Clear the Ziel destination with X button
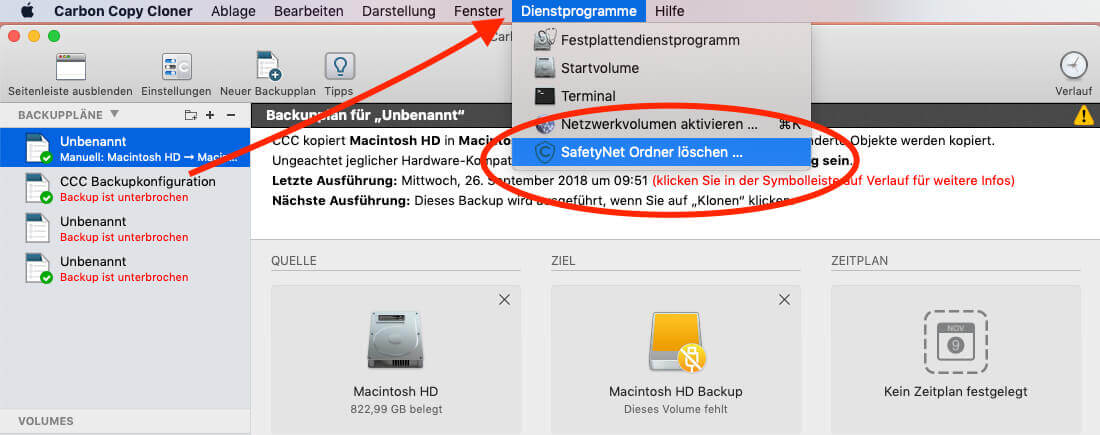1100x435 pixels. tap(784, 300)
